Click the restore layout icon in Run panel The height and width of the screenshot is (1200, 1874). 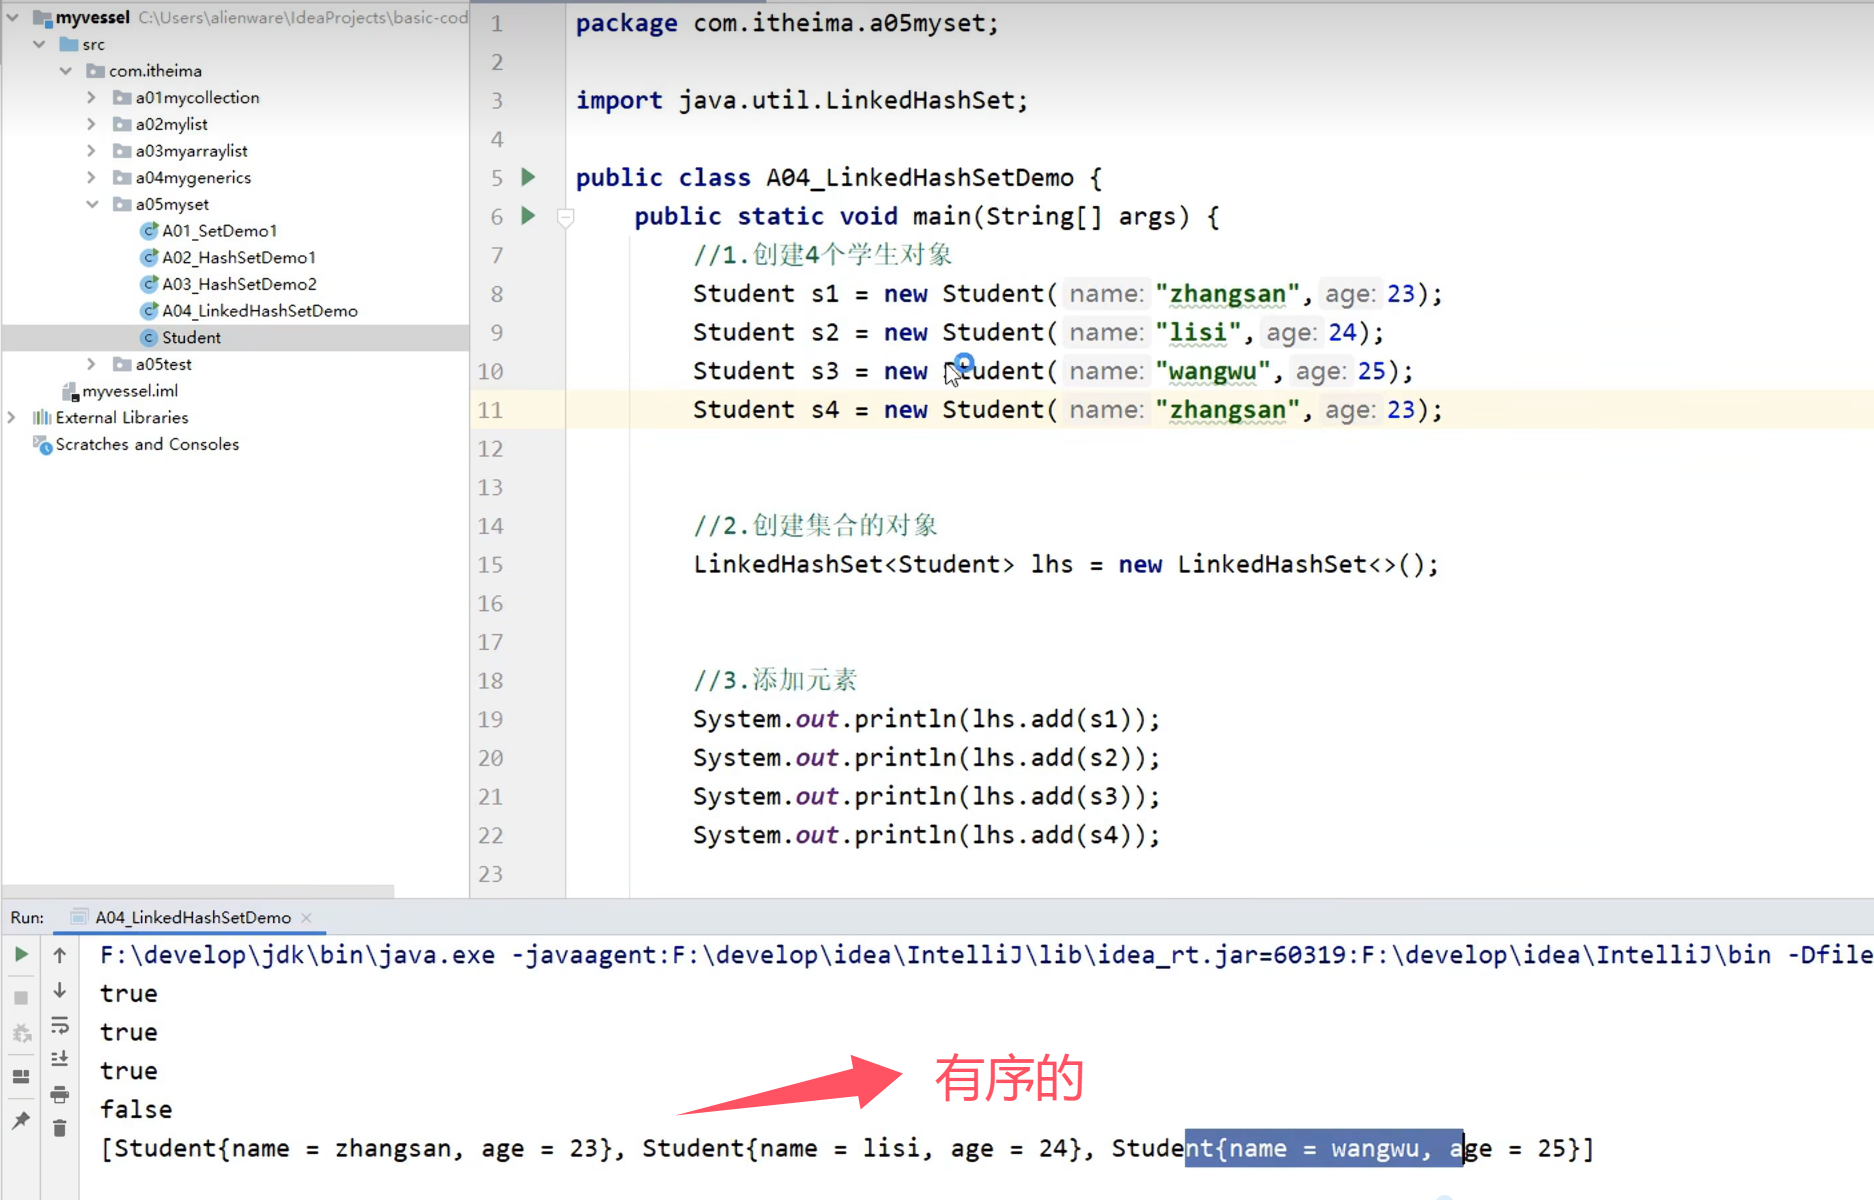tap(21, 1077)
